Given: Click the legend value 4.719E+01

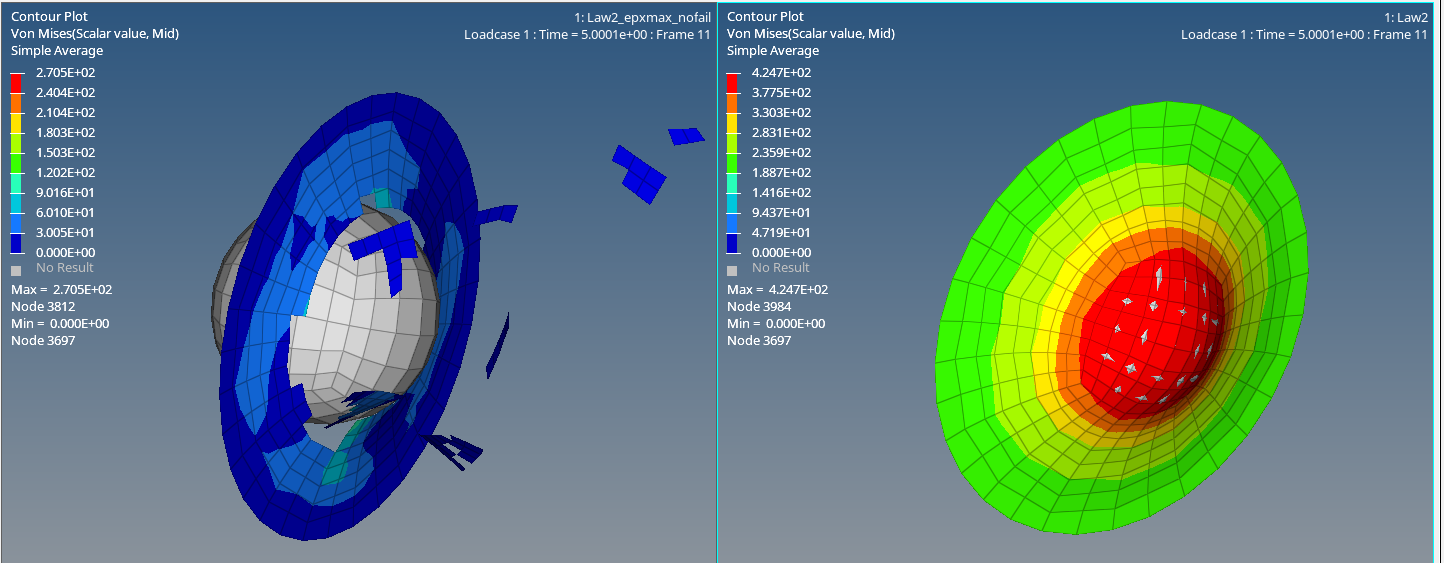Looking at the screenshot, I should (x=781, y=232).
